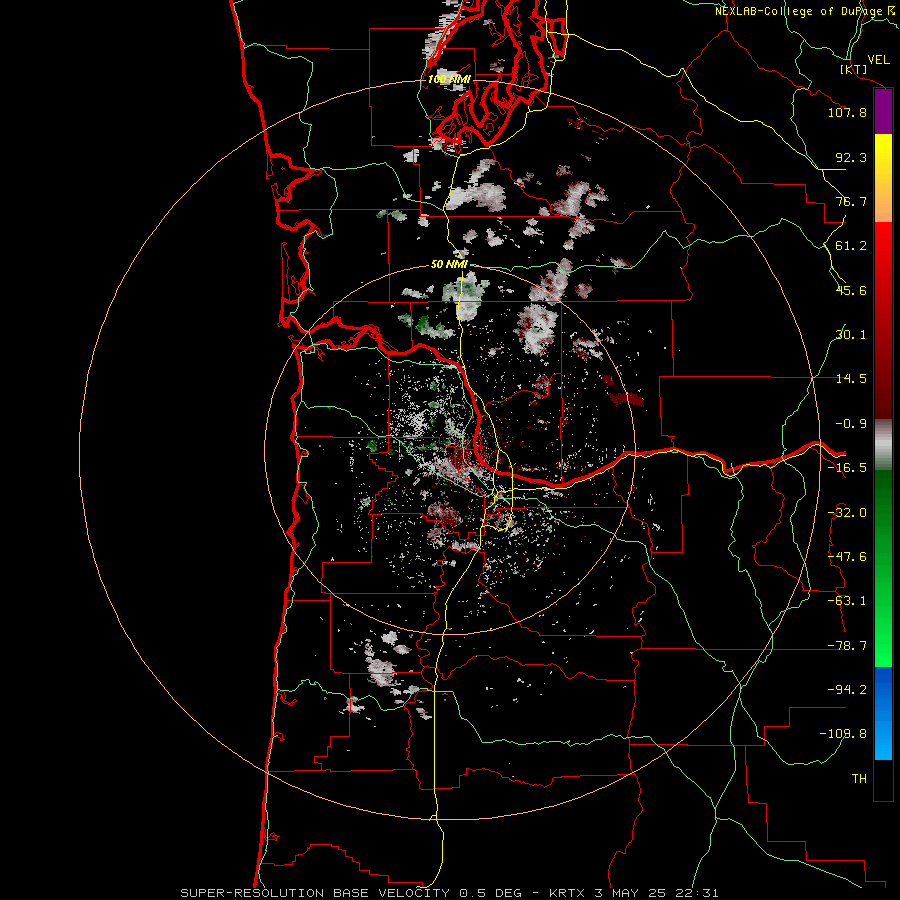Select the -32.0 velocity scale value
Viewport: 900px width, 900px height.
coord(847,513)
